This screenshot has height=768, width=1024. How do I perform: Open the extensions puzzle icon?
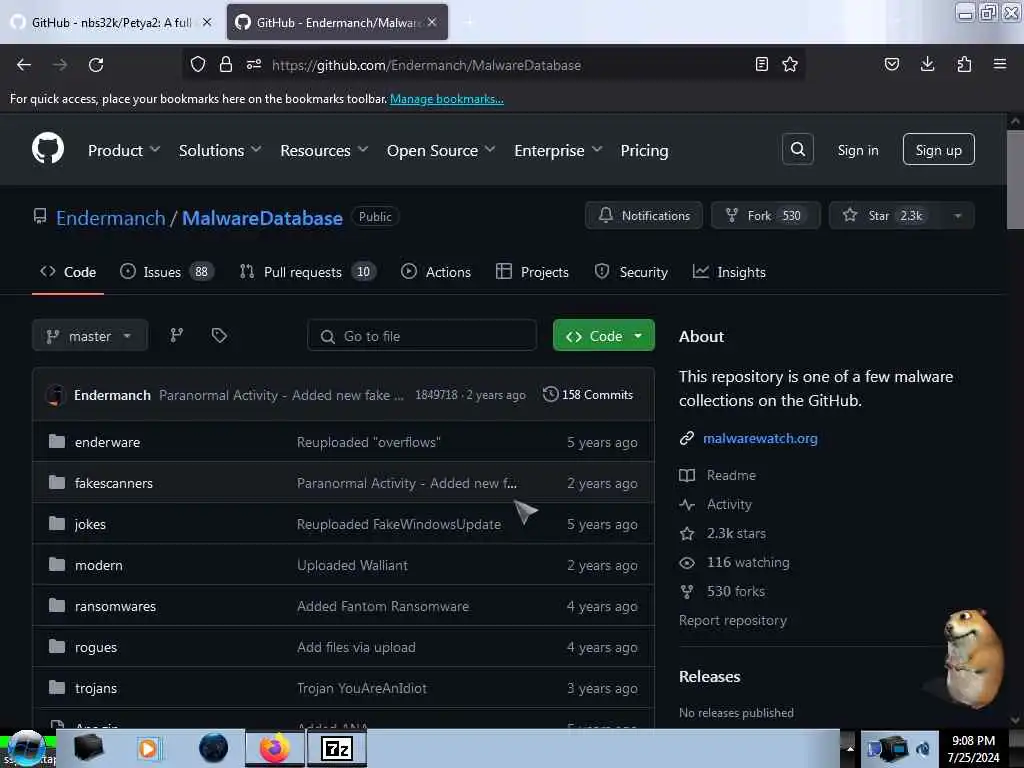point(964,64)
